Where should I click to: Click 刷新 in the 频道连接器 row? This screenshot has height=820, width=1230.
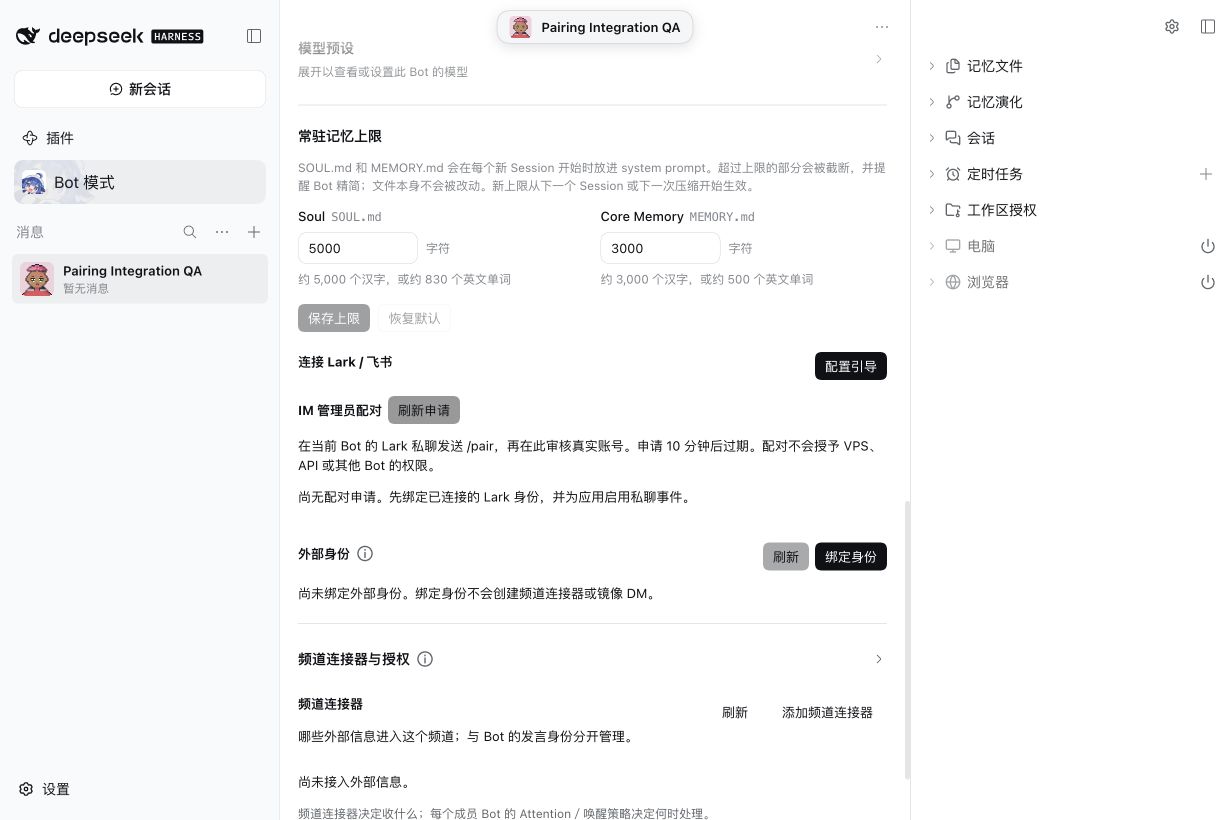(x=735, y=713)
